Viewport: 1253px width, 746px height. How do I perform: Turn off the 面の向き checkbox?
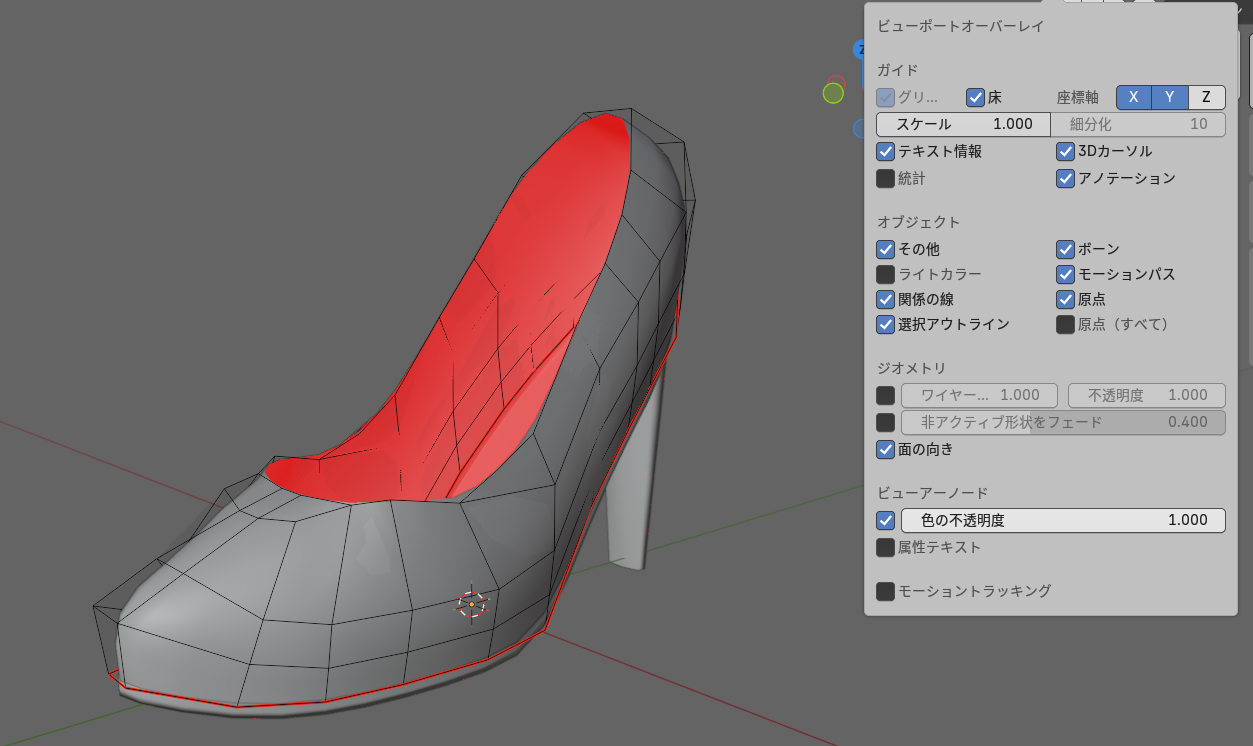click(x=885, y=449)
